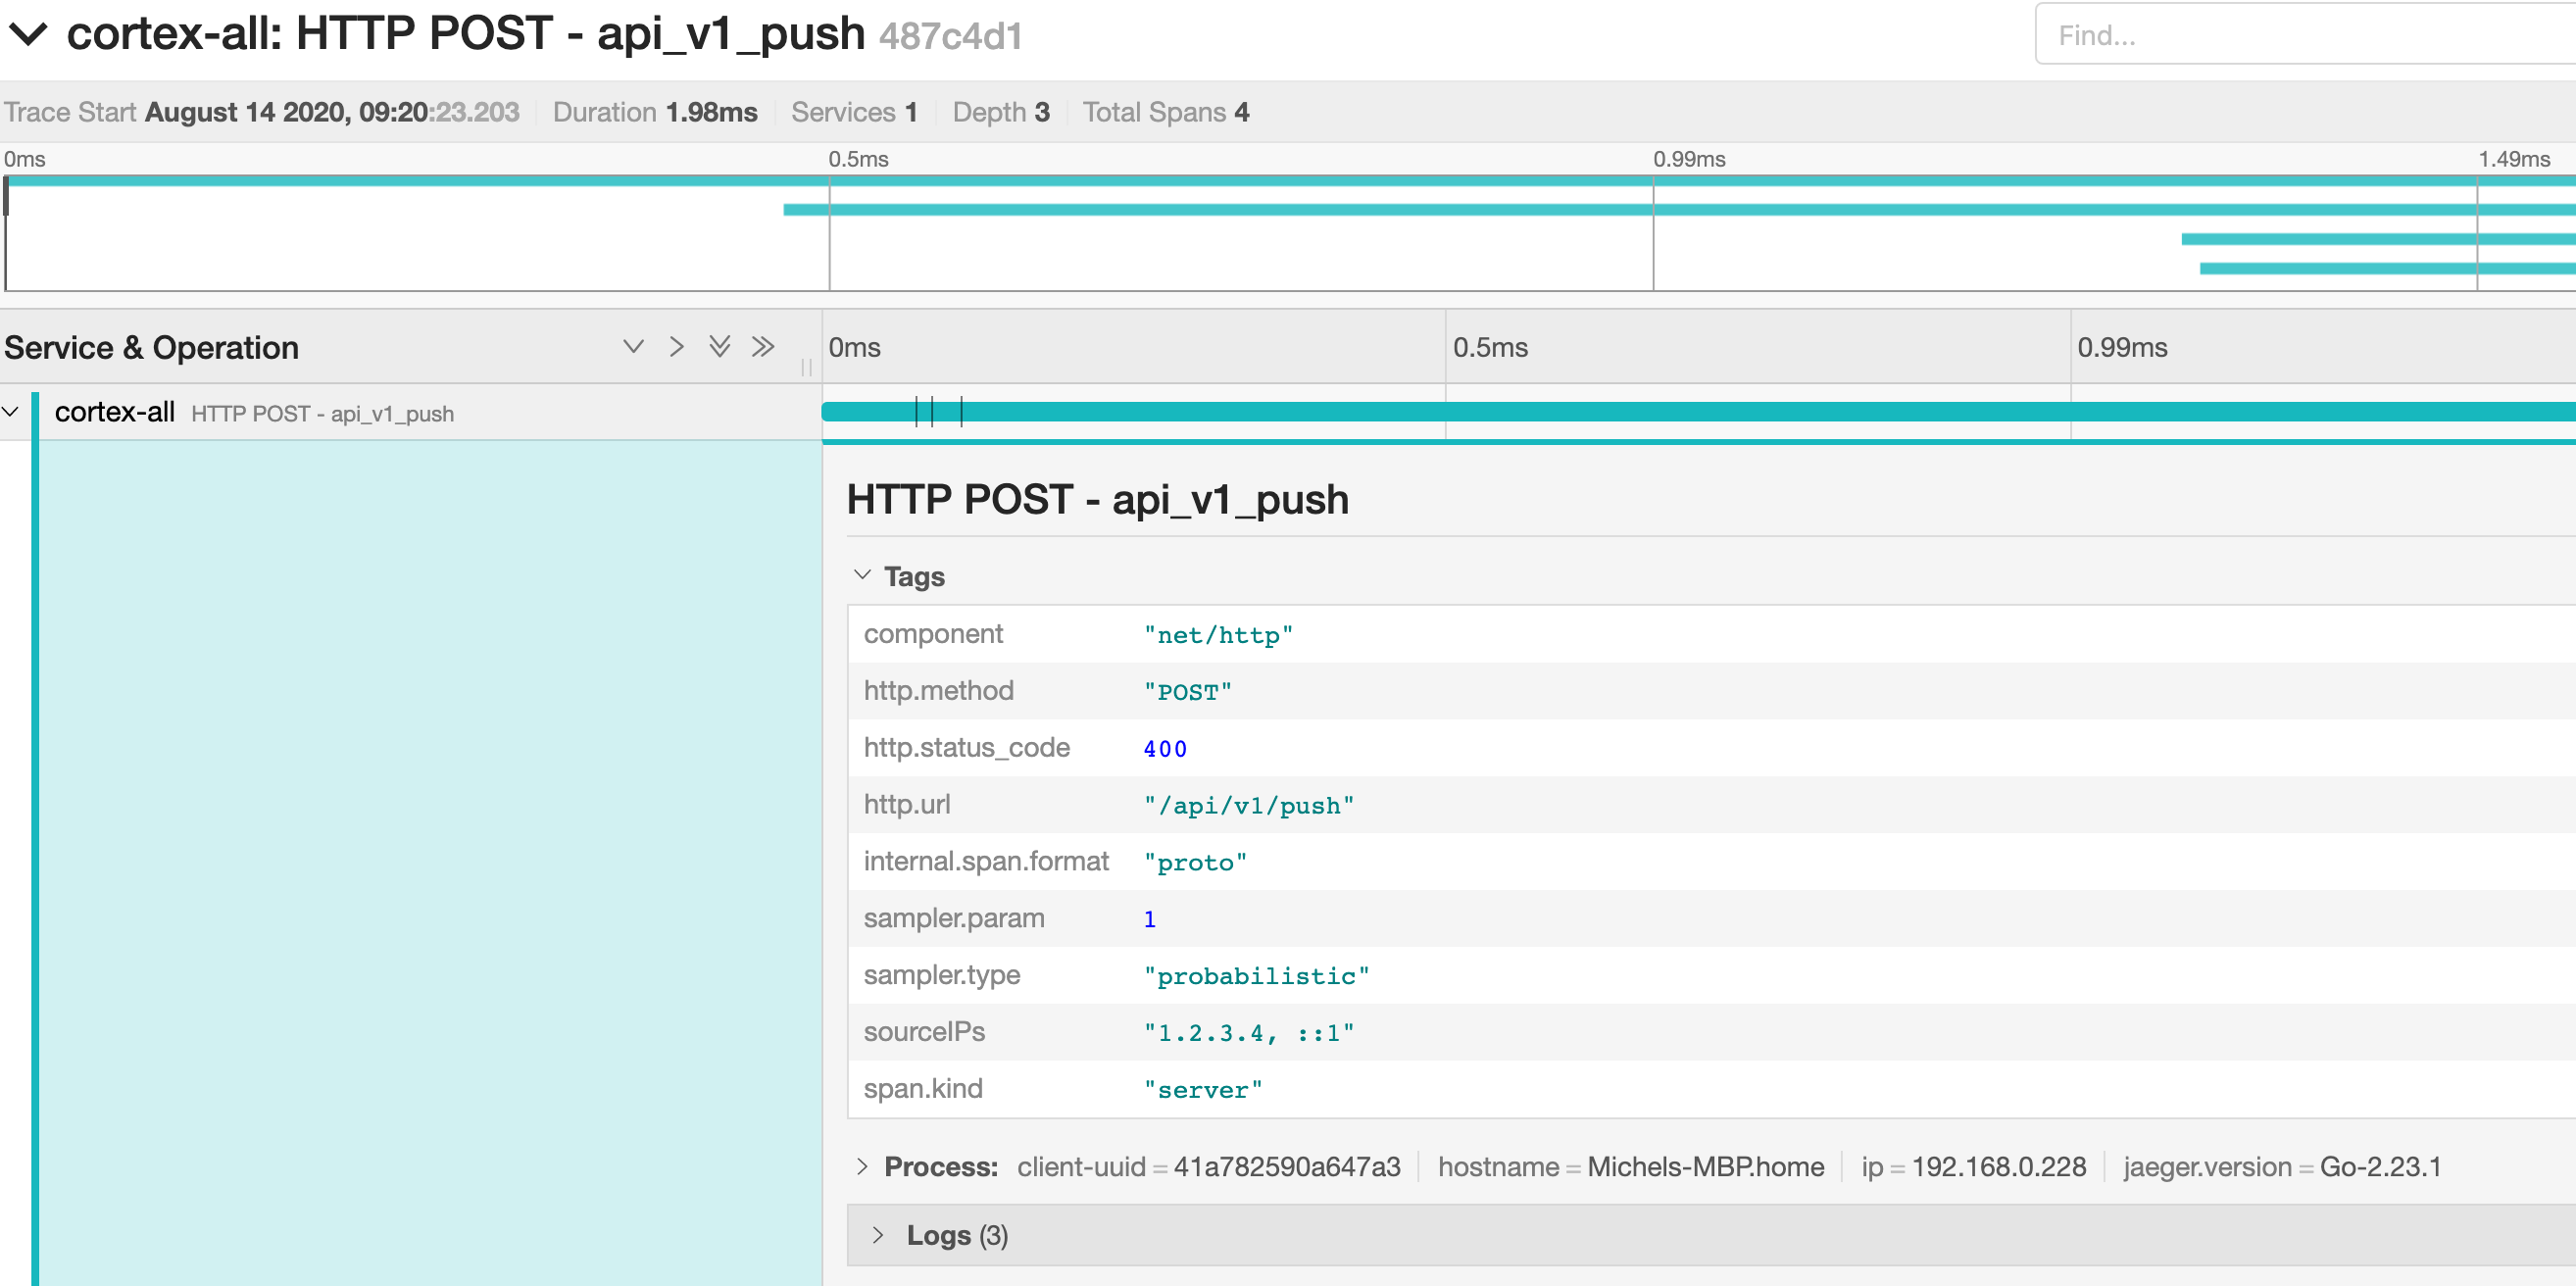
Task: Click the Find search input field
Action: [x=2300, y=36]
